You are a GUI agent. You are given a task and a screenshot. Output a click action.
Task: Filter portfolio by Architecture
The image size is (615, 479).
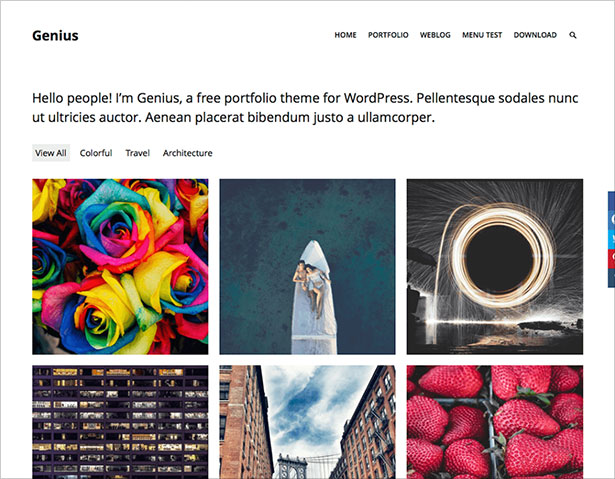[x=187, y=153]
